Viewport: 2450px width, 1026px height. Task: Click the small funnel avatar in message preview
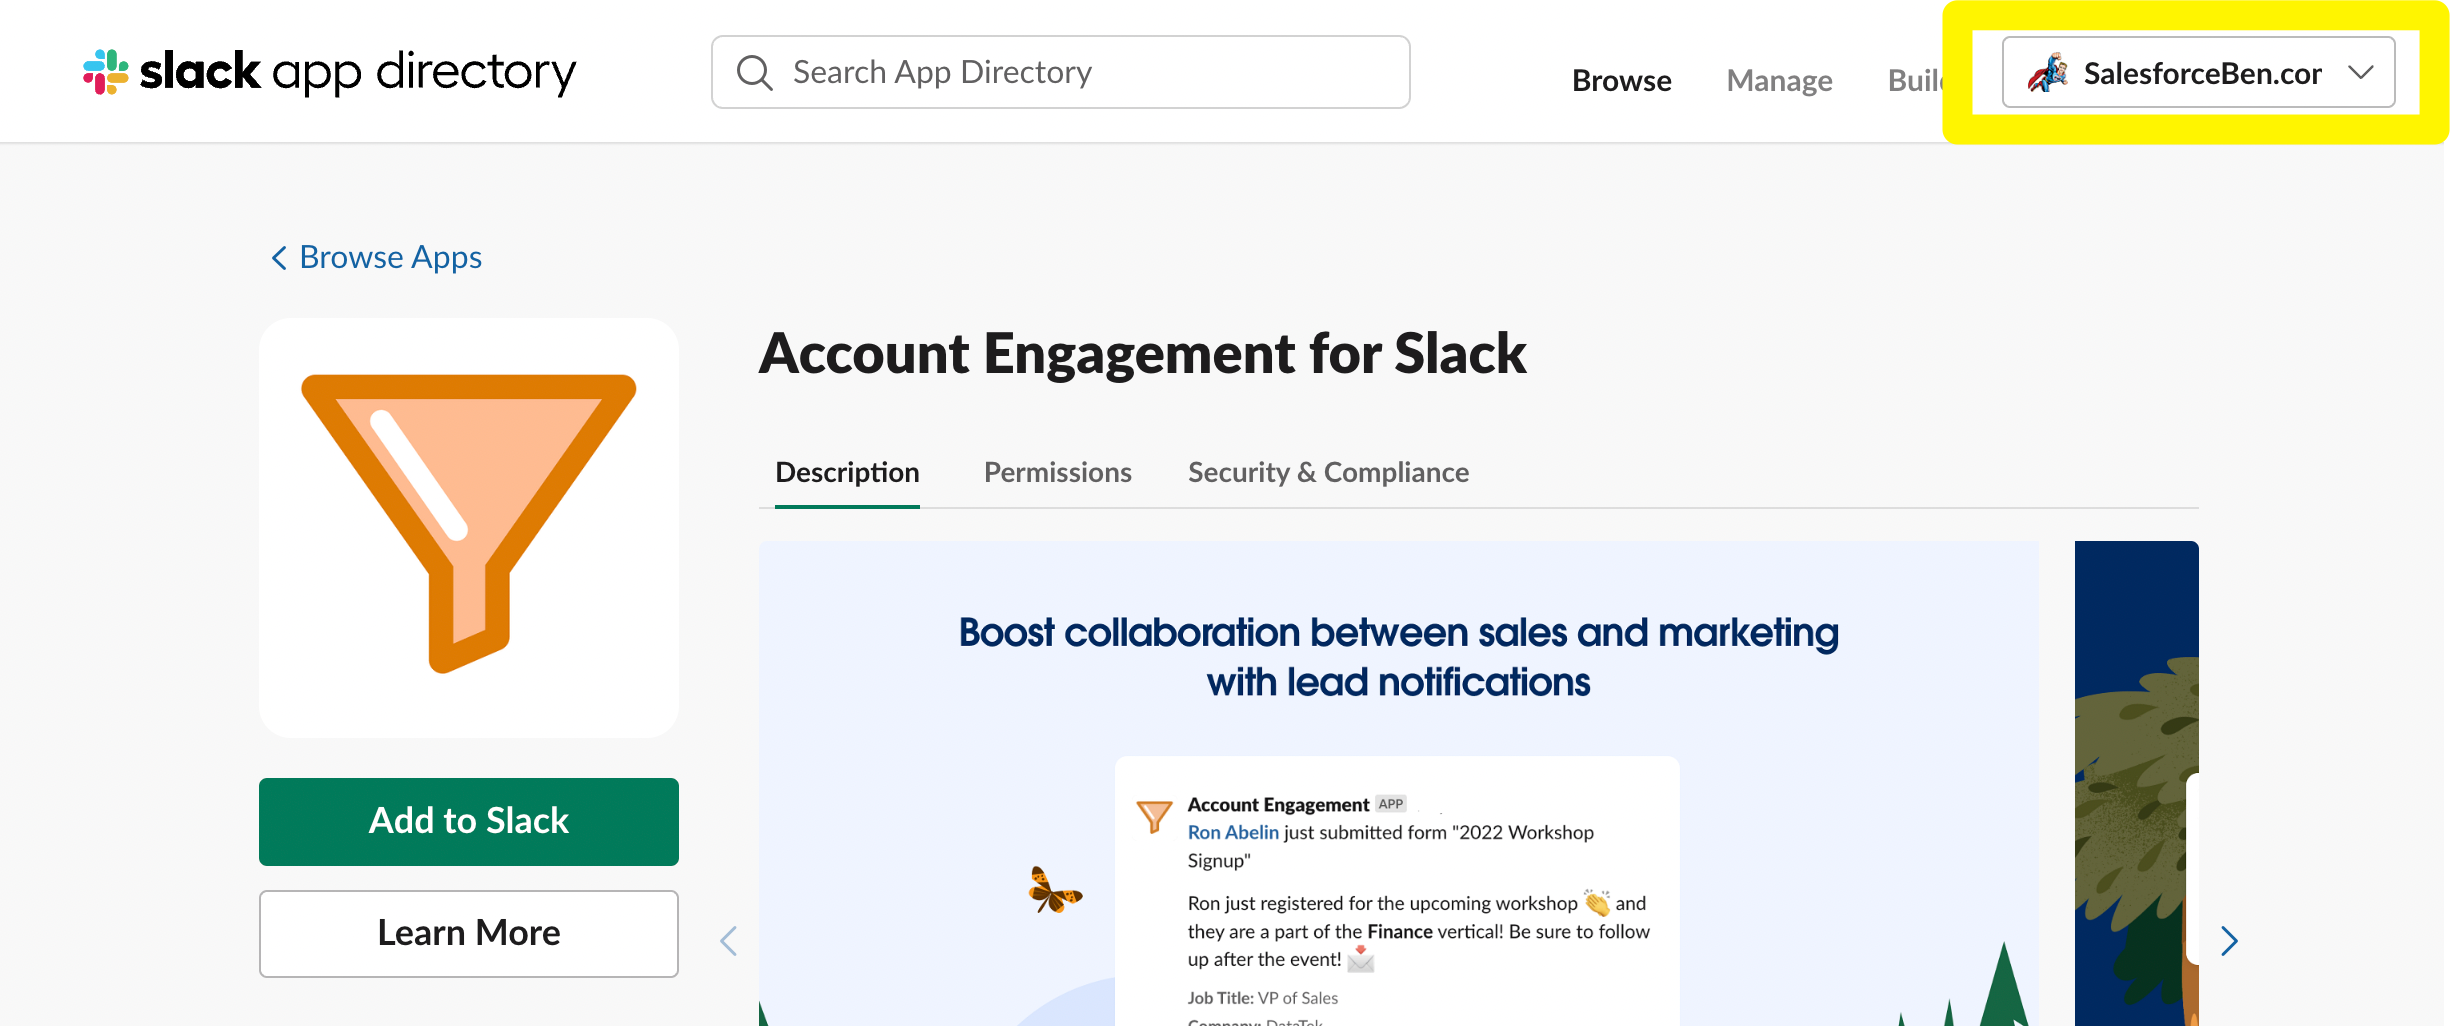1154,815
